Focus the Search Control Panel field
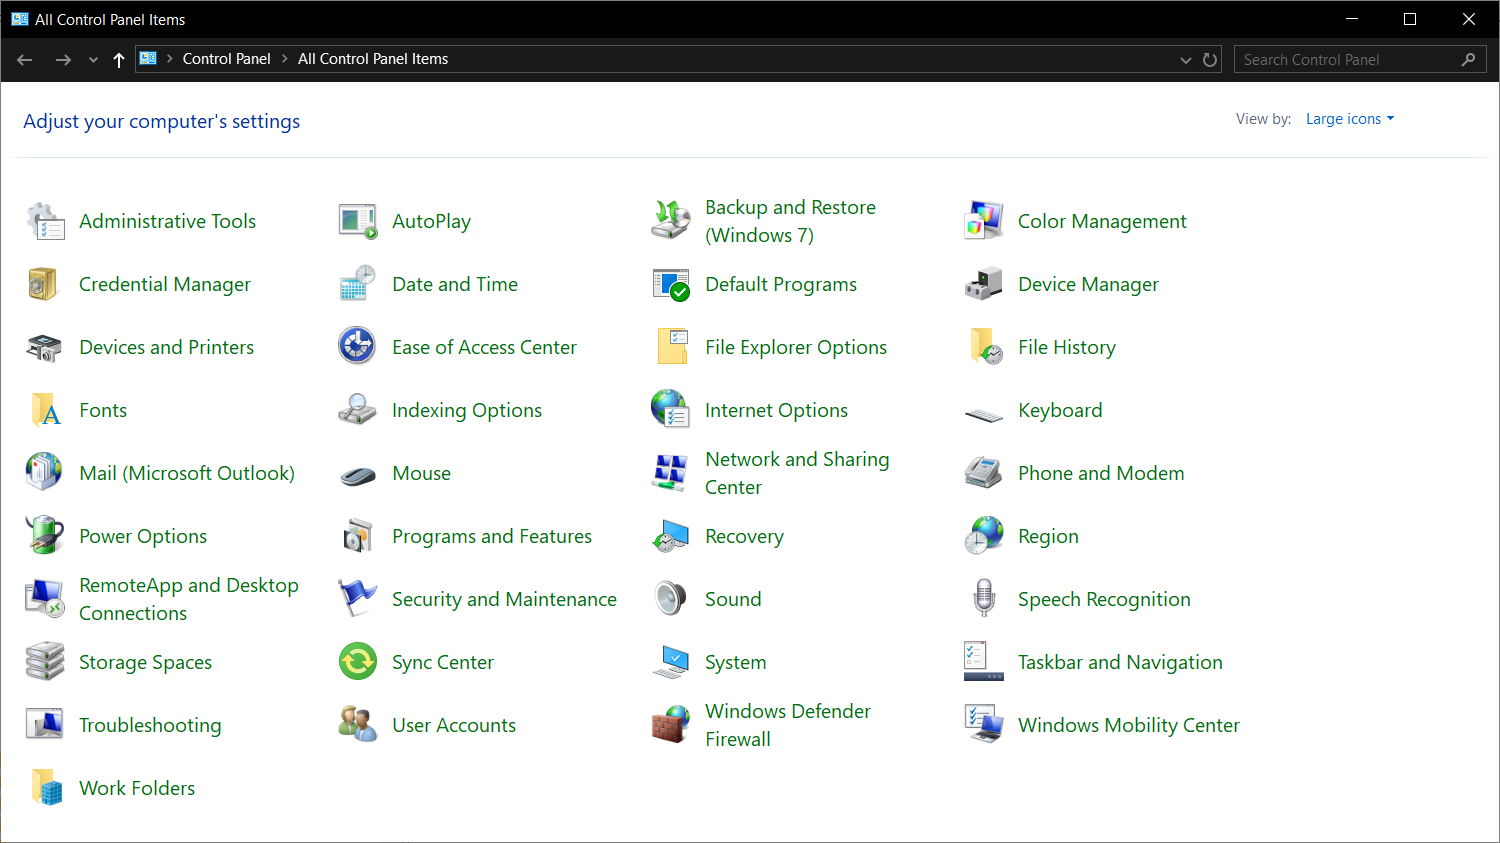The height and width of the screenshot is (843, 1500). tap(1360, 60)
